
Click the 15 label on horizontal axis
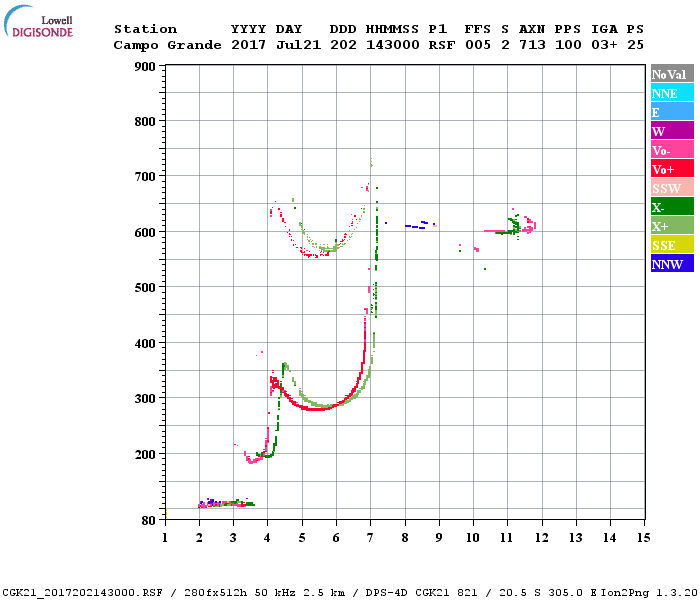click(x=643, y=537)
